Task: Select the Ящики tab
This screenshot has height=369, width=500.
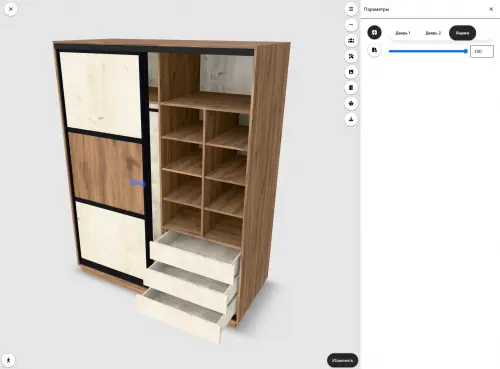Action: point(462,33)
